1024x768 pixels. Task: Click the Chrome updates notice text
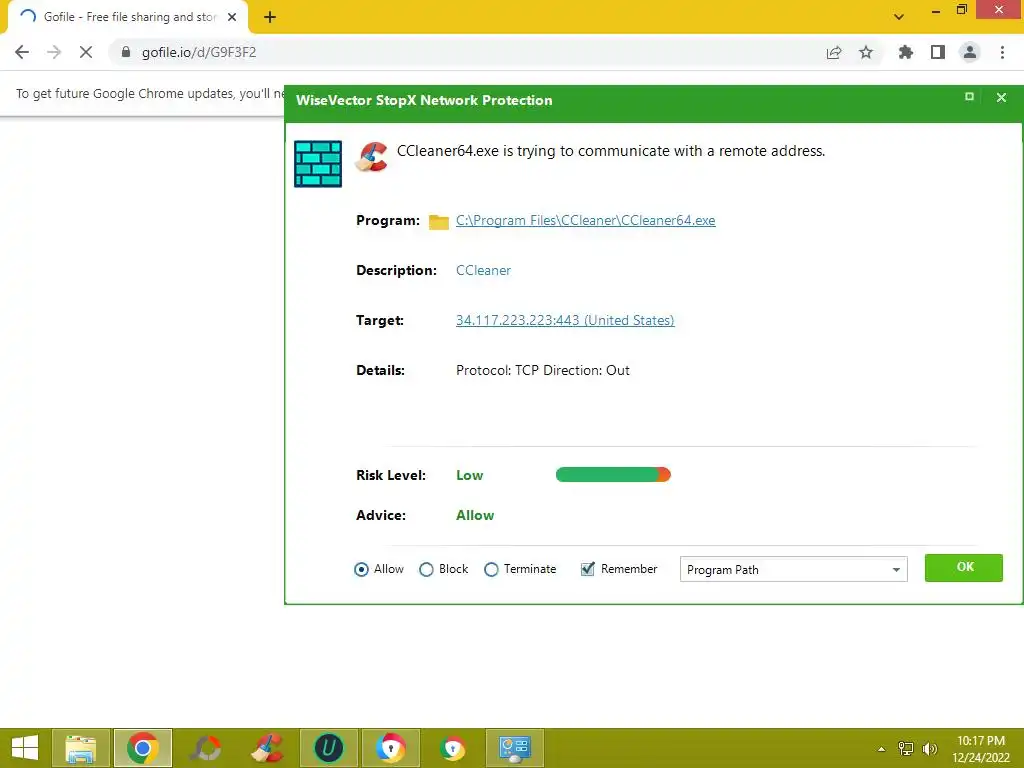pyautogui.click(x=150, y=93)
